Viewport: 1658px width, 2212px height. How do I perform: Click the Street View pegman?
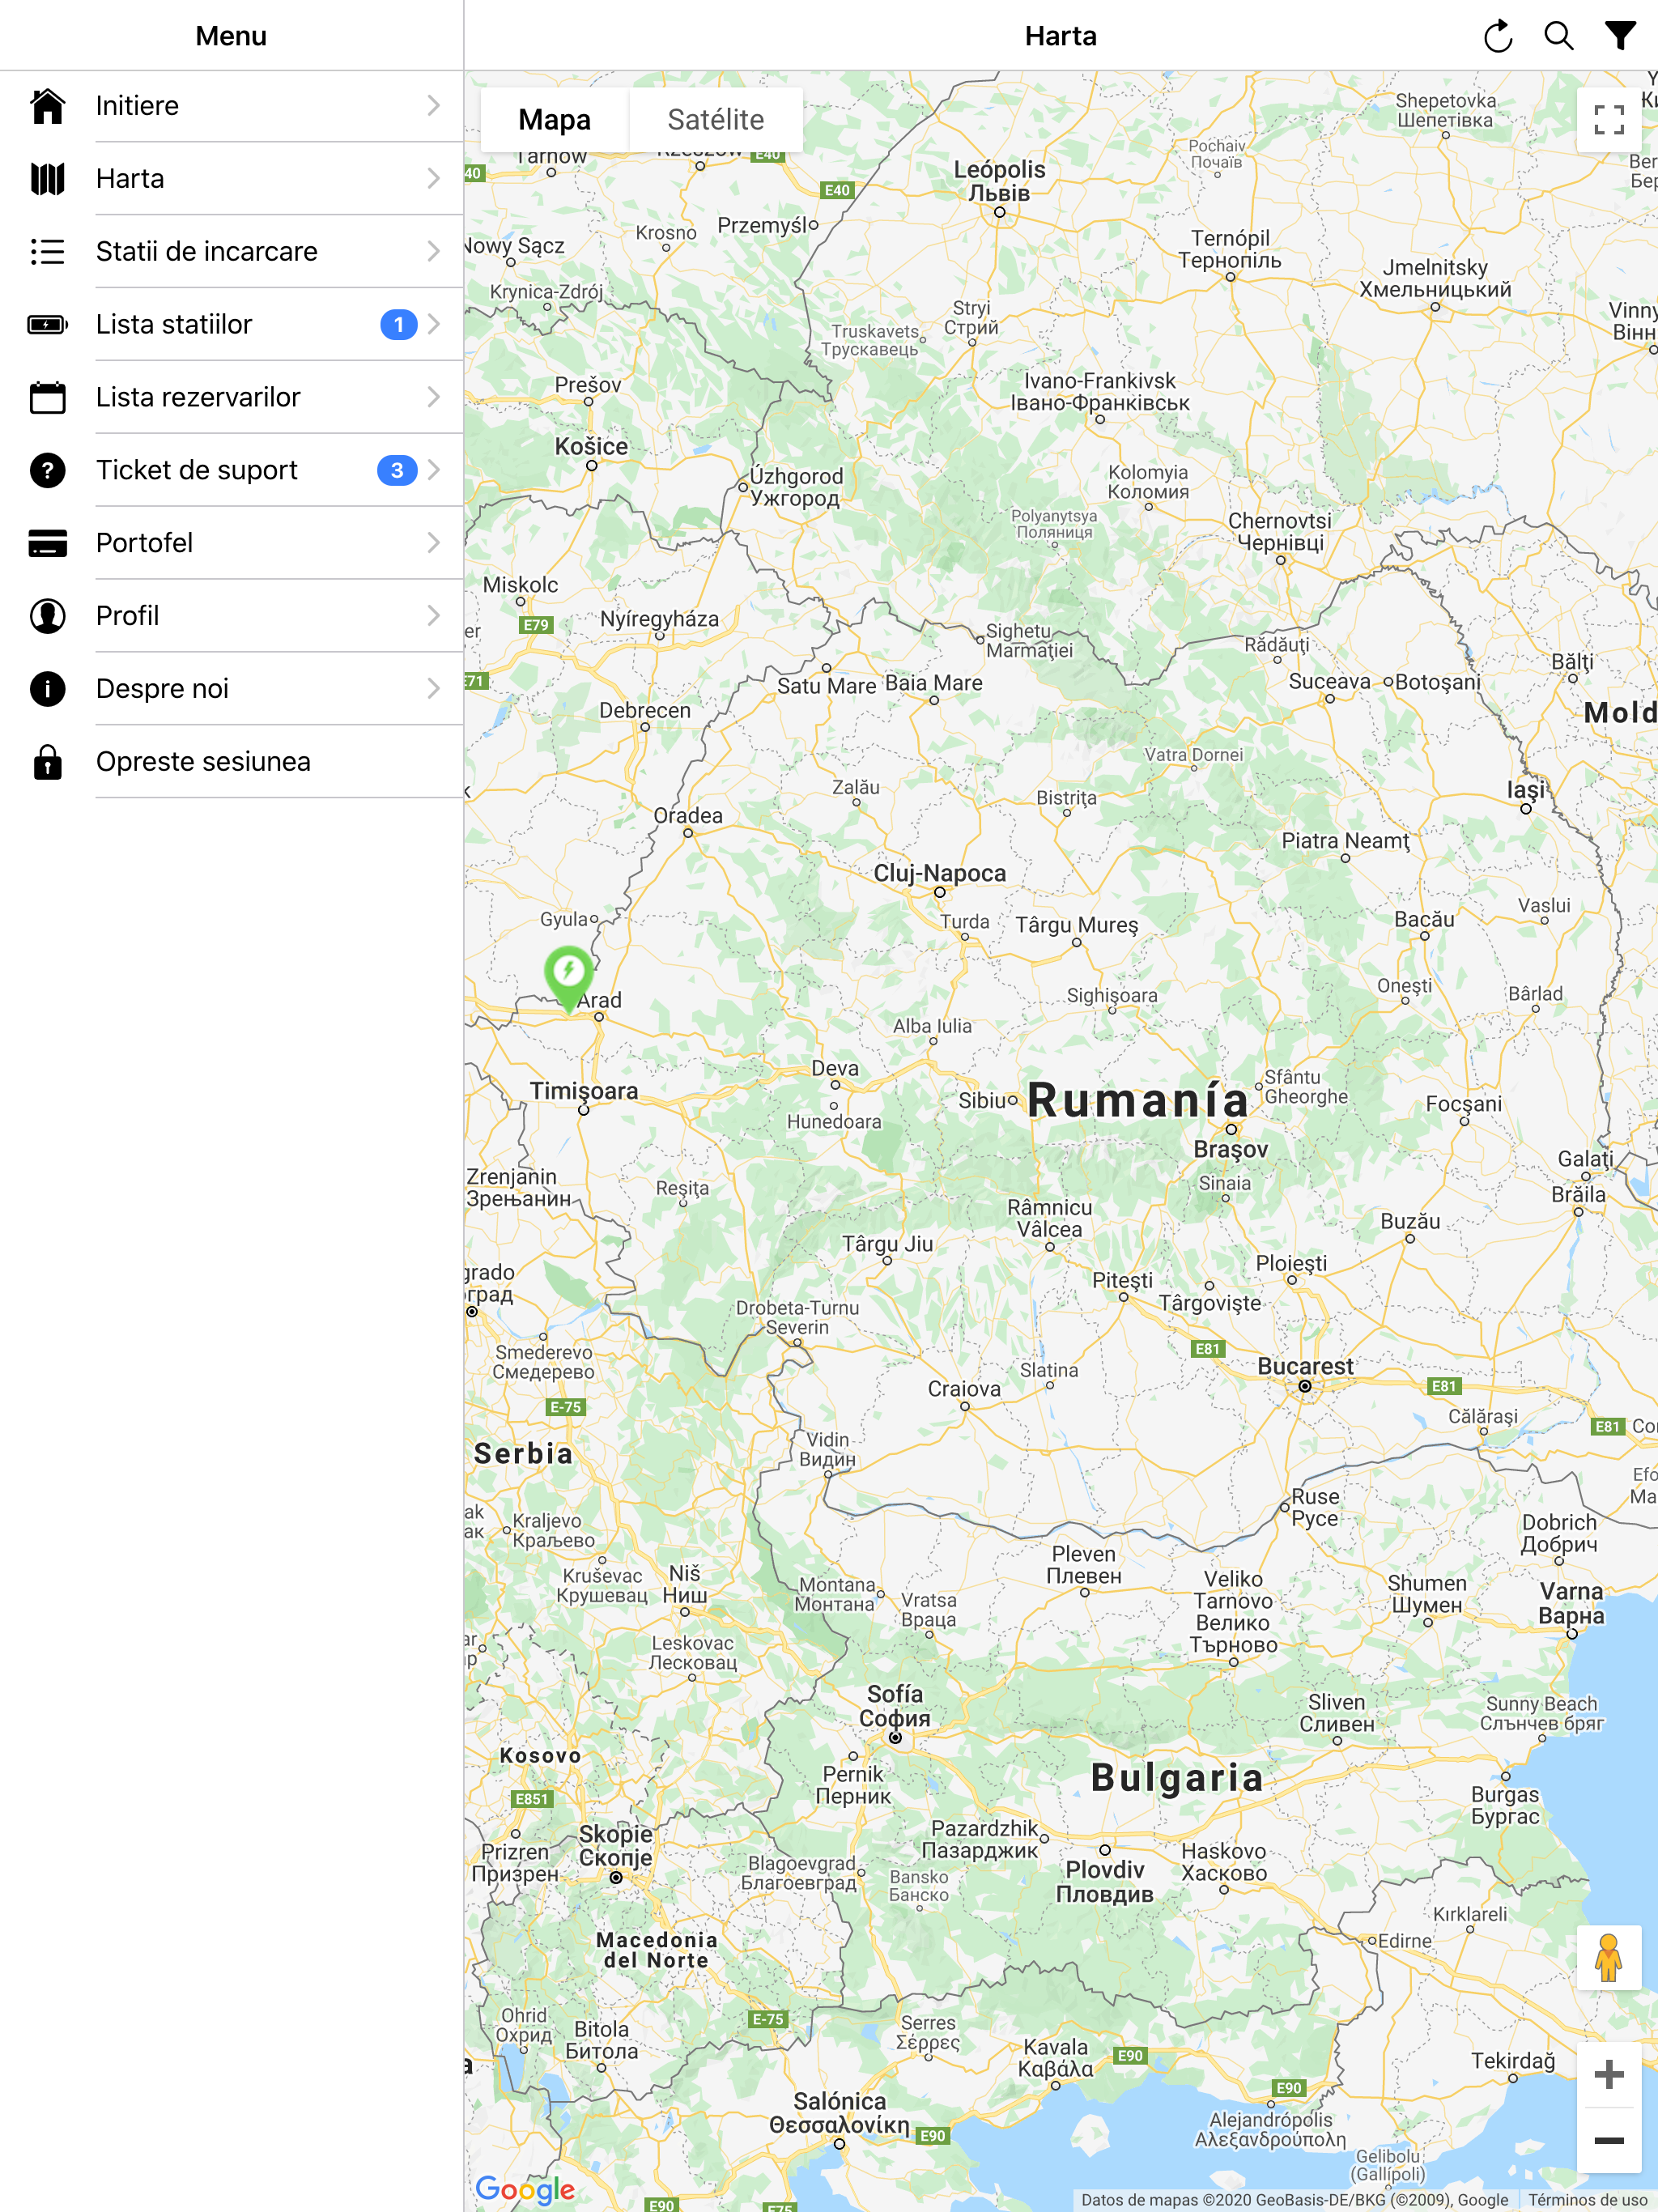(1609, 1957)
